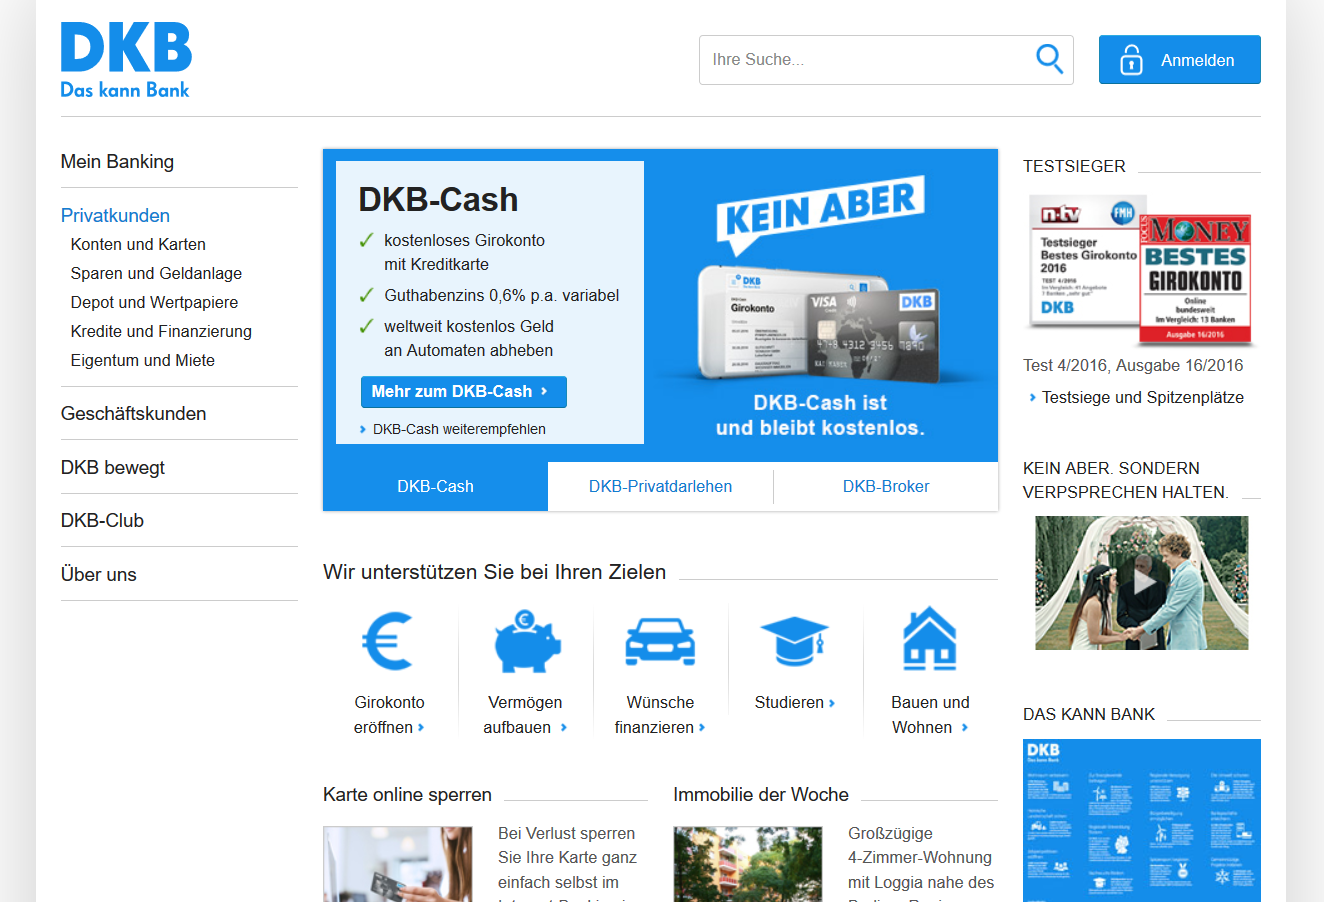Click the Karte online sperren photo

(398, 864)
